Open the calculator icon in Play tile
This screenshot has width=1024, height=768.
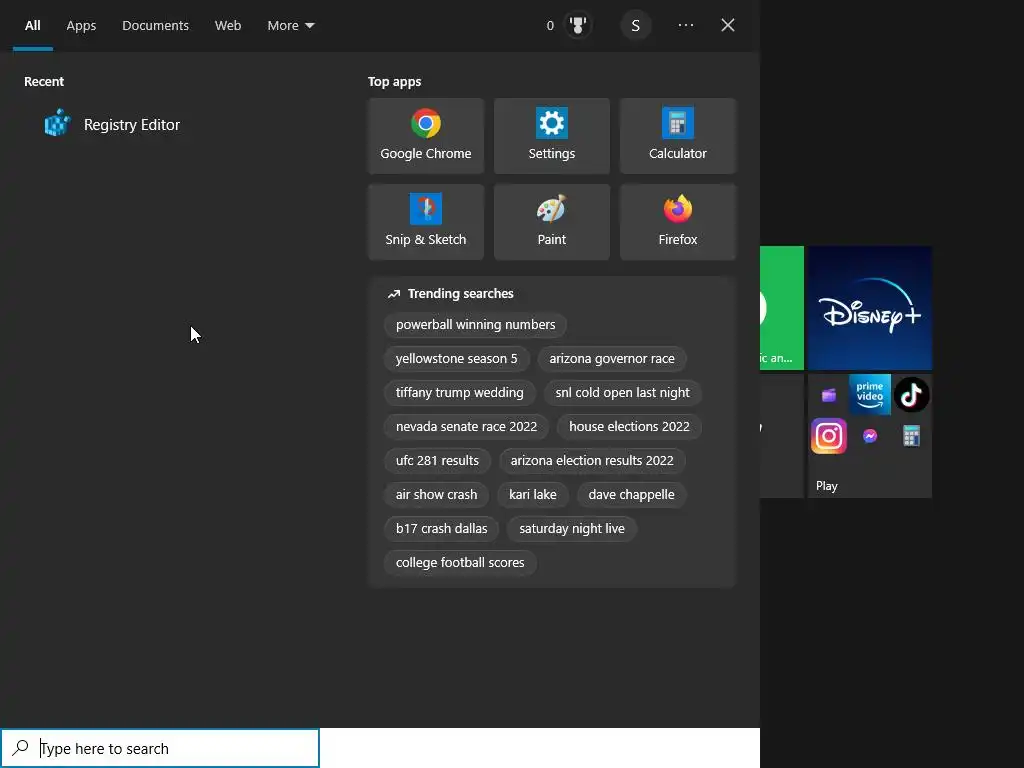click(911, 436)
